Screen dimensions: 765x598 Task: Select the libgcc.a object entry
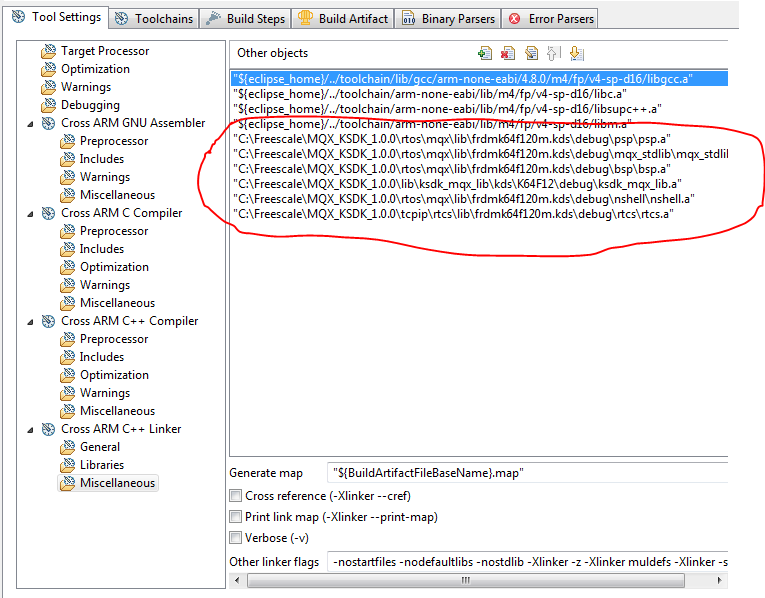click(479, 79)
